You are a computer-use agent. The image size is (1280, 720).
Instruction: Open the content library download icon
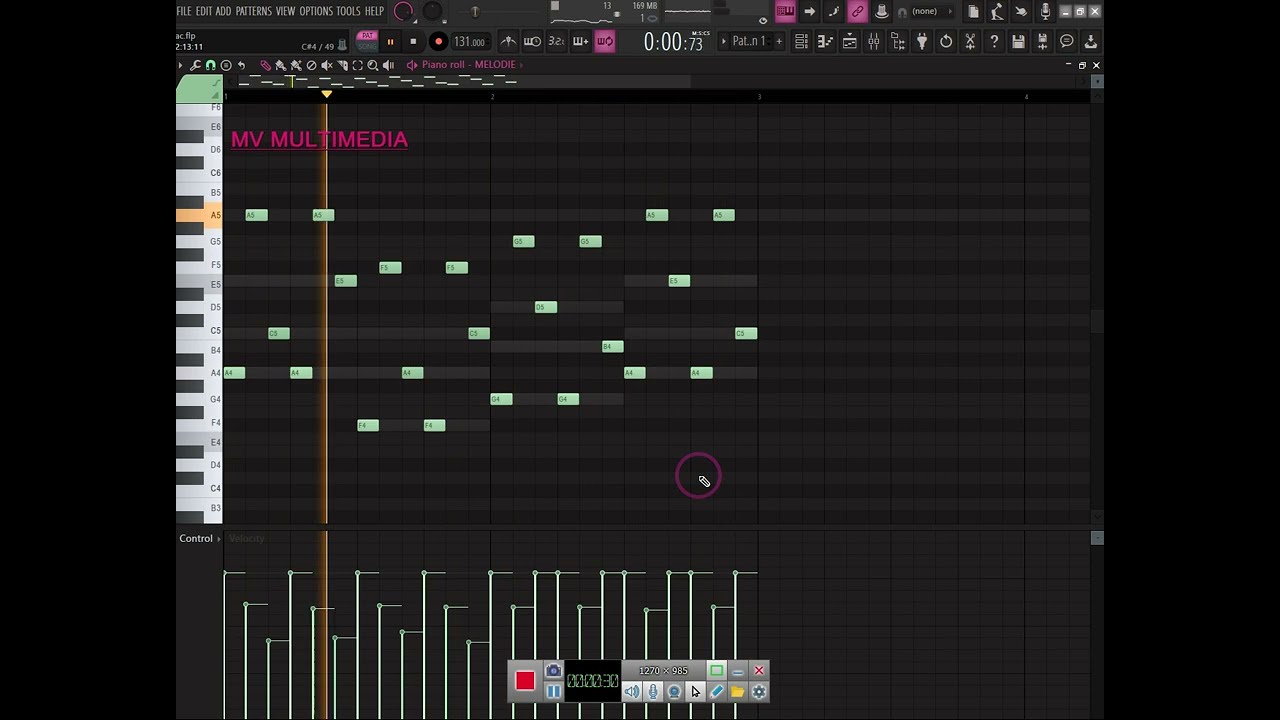[x=1091, y=41]
